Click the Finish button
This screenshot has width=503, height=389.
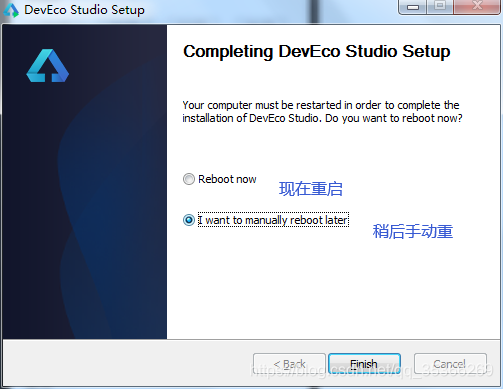364,364
